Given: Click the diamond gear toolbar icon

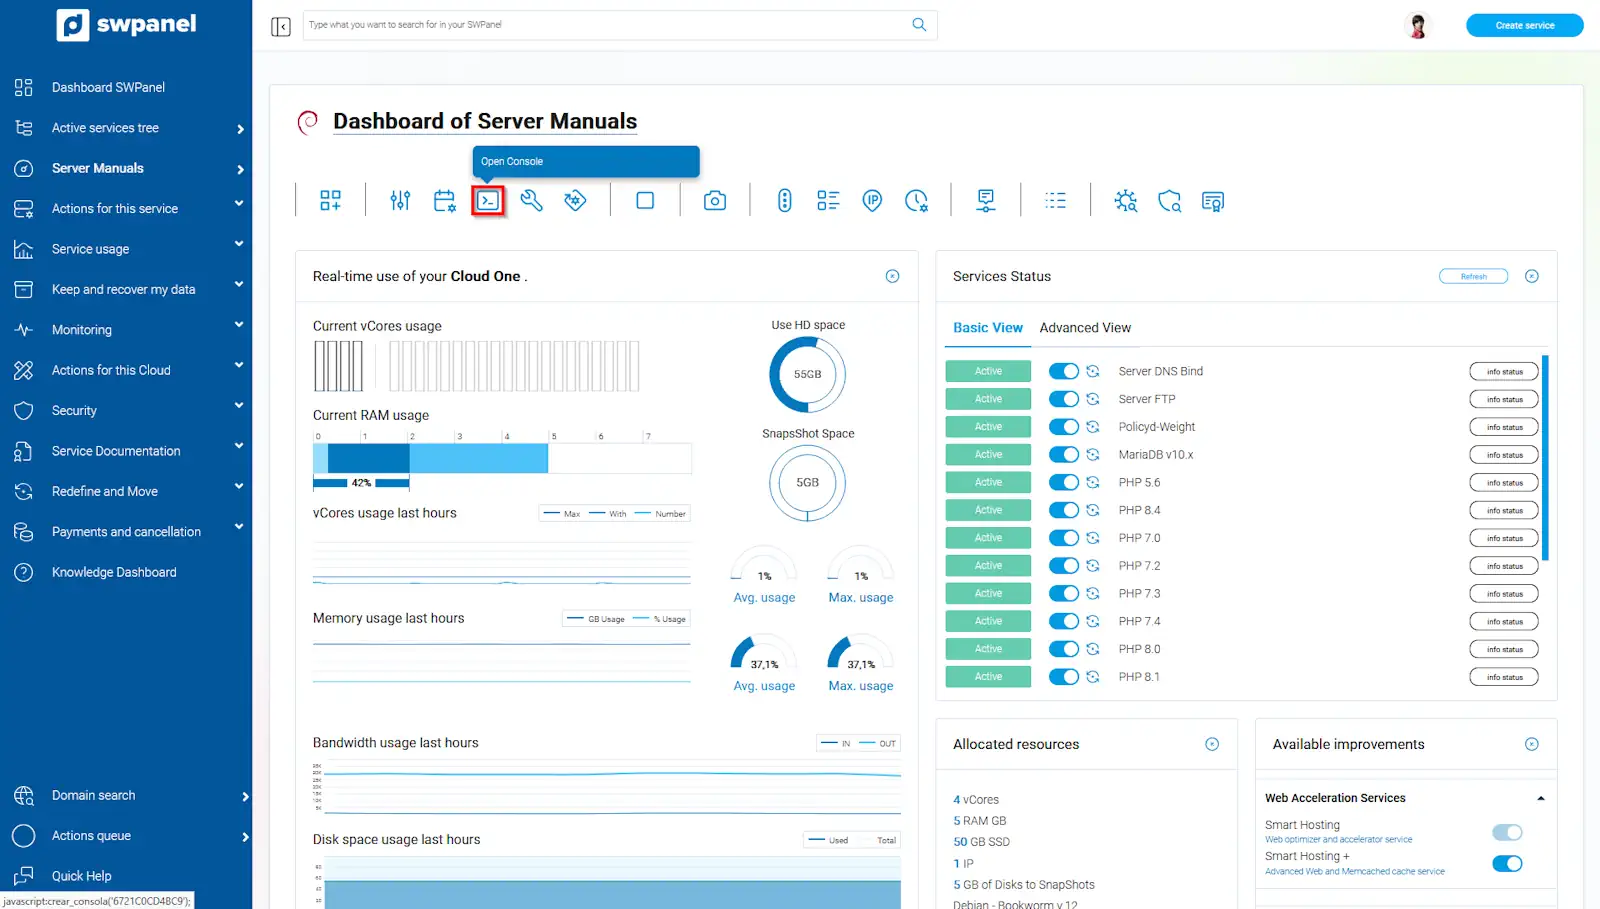Looking at the screenshot, I should pos(575,201).
